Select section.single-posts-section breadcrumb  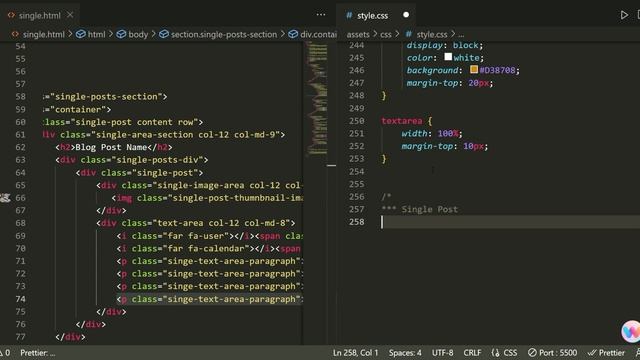[x=224, y=34]
